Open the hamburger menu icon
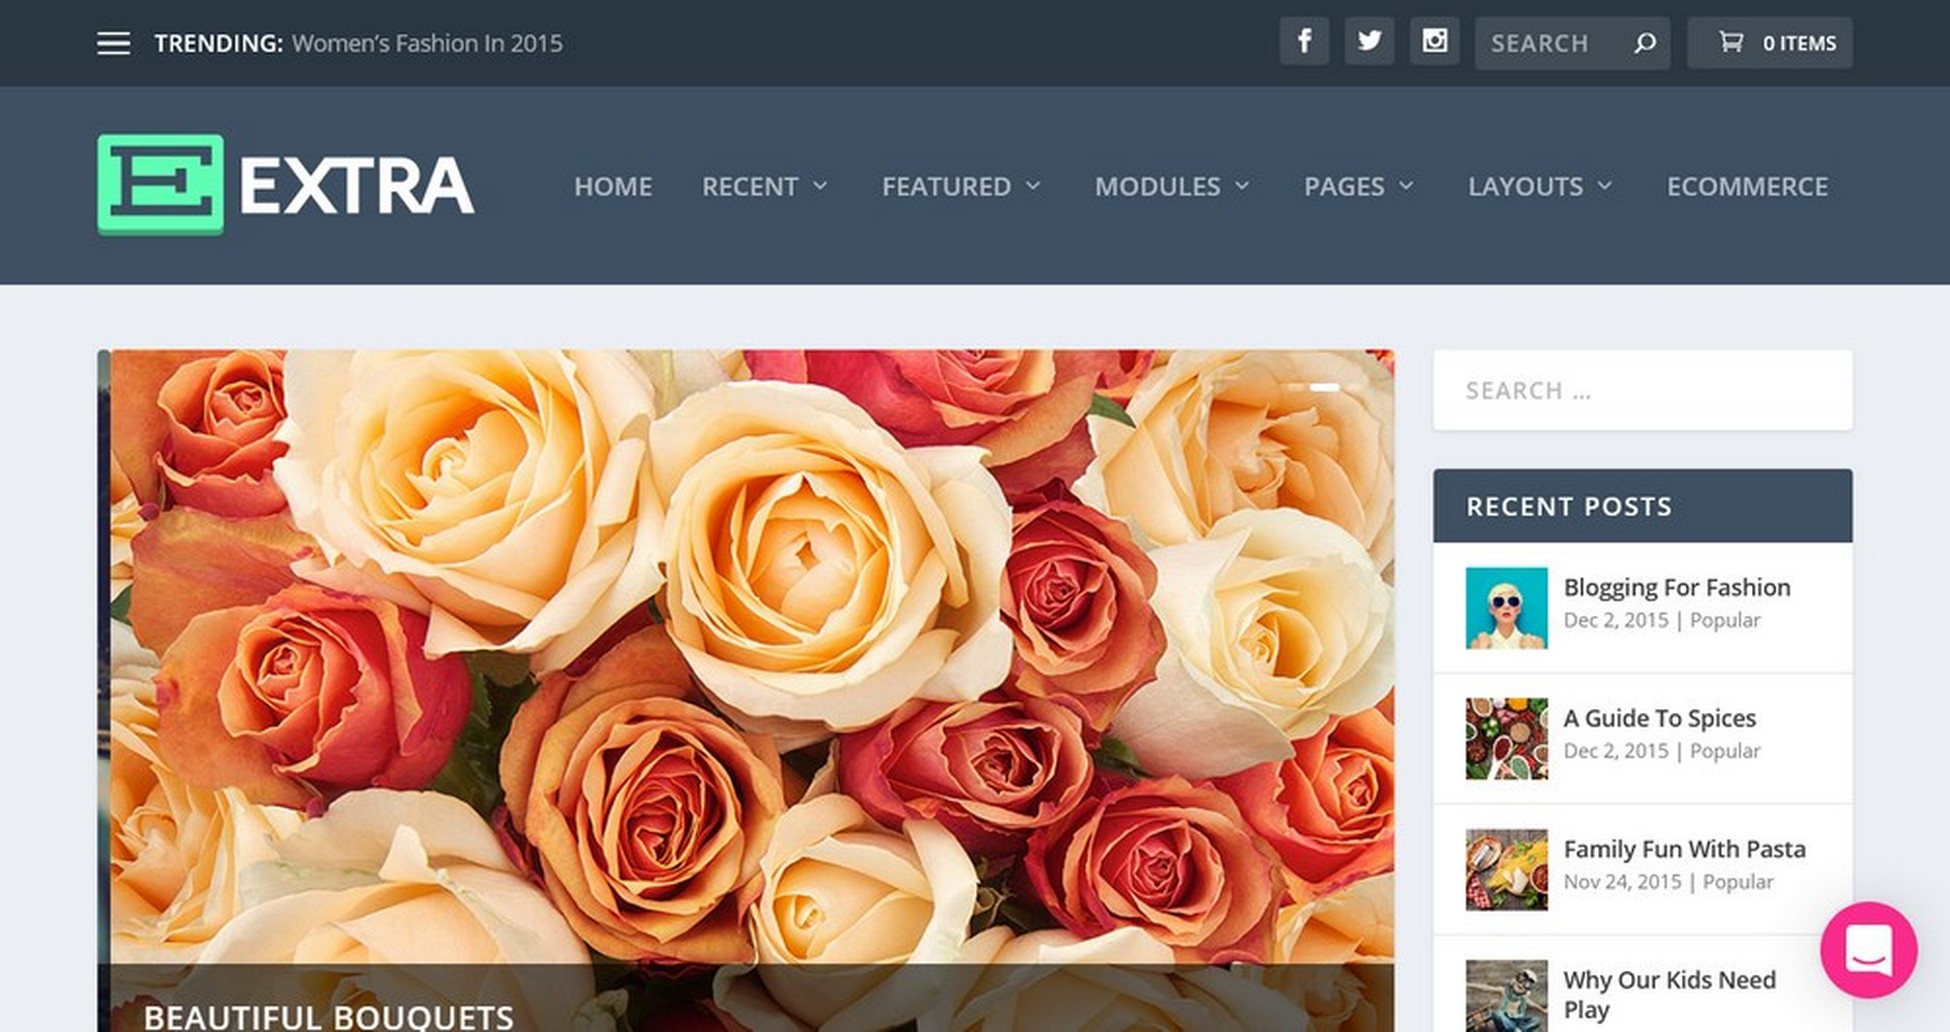 (113, 44)
